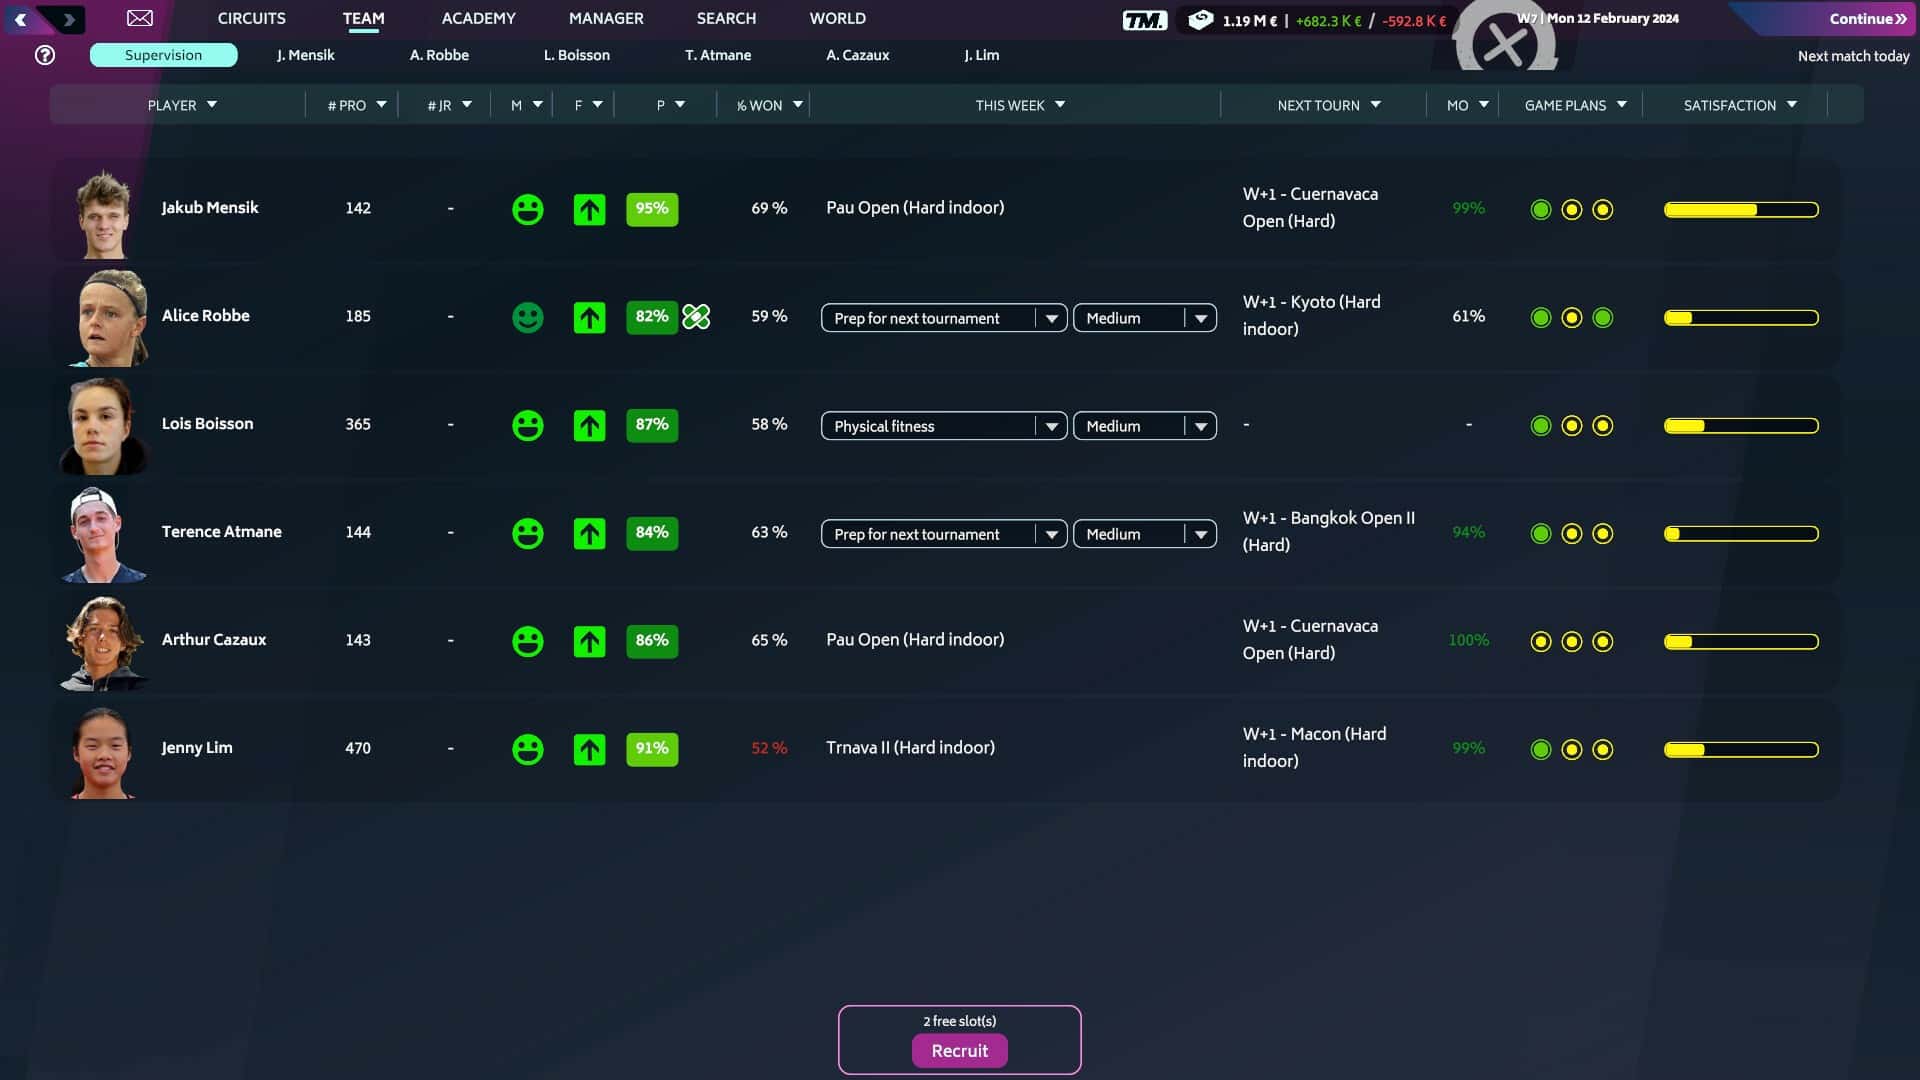
Task: Click the finances money icon
Action: coord(1200,20)
